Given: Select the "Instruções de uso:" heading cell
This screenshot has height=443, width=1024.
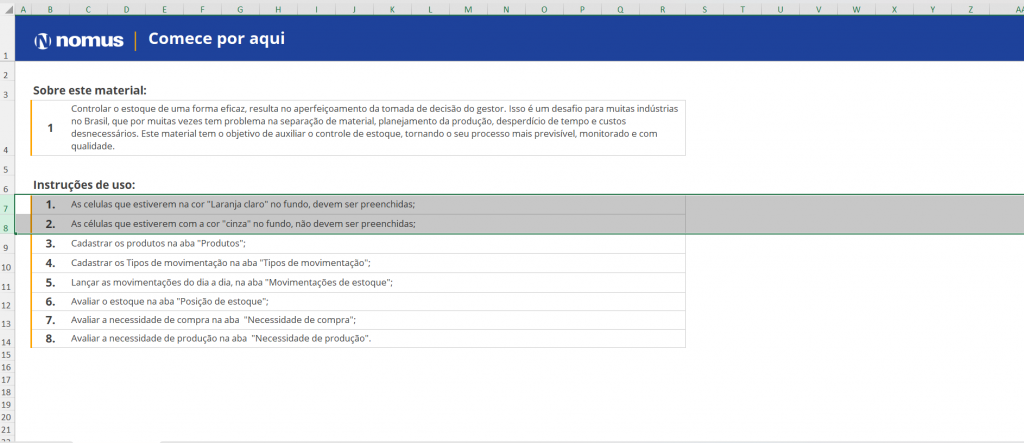Looking at the screenshot, I should (84, 185).
